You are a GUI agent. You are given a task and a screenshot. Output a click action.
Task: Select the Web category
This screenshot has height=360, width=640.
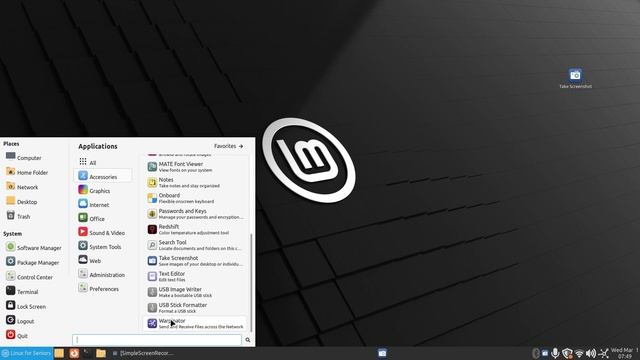click(x=103, y=260)
